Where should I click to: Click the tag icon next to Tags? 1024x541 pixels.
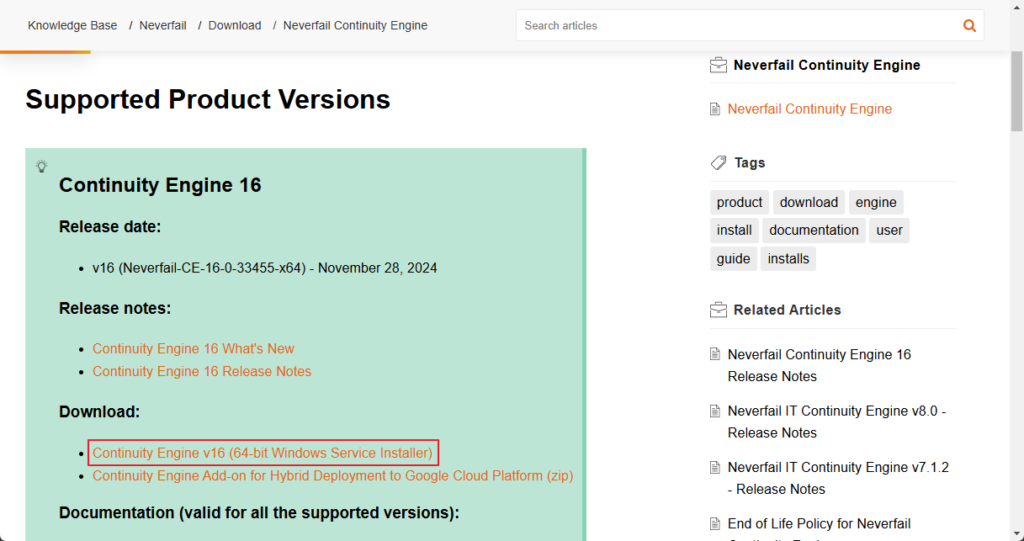coord(718,163)
